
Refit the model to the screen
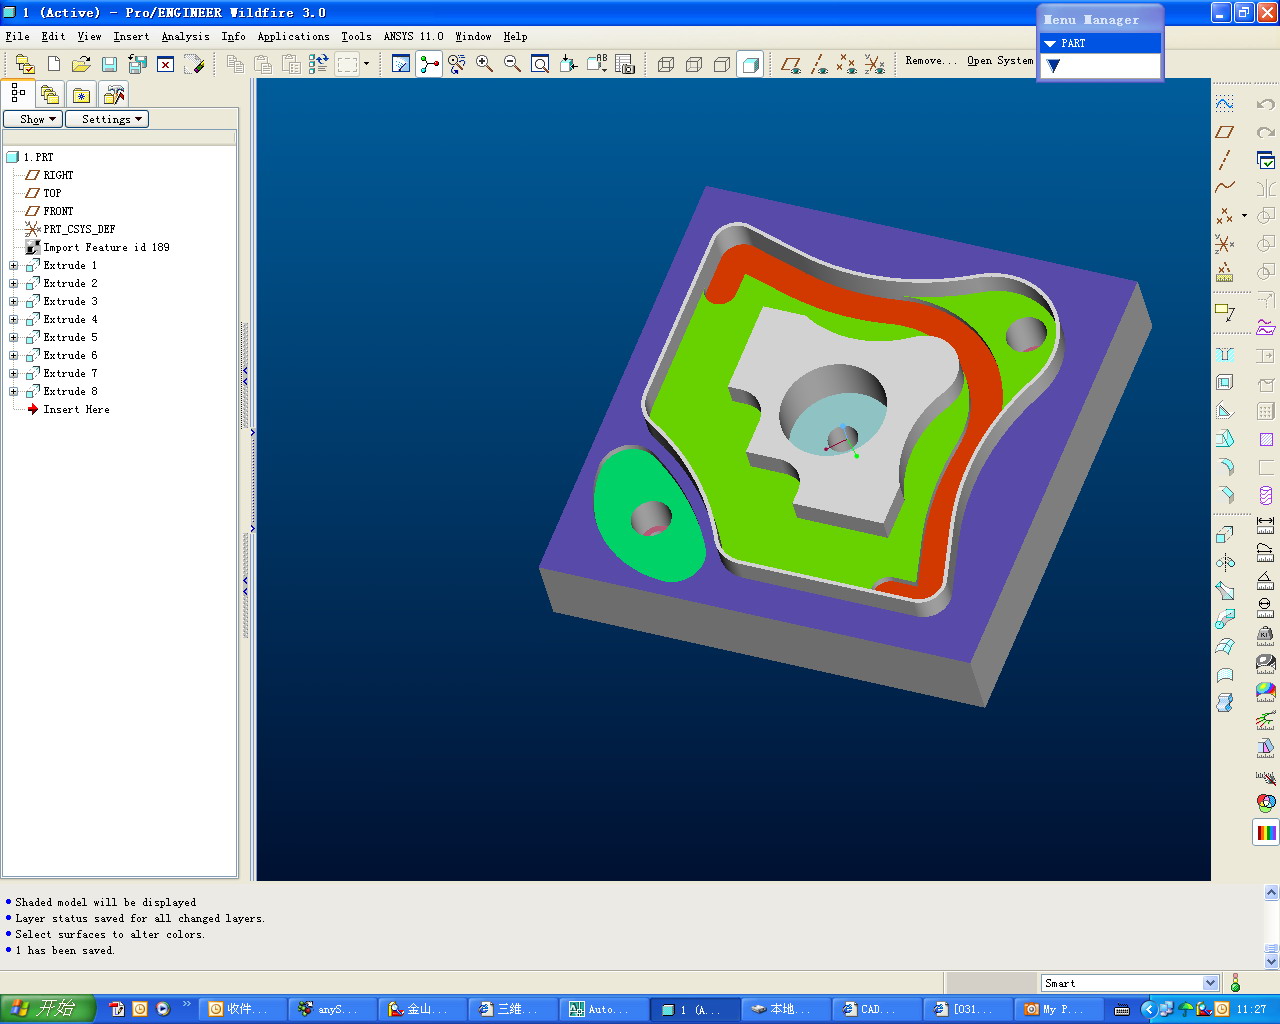tap(540, 64)
